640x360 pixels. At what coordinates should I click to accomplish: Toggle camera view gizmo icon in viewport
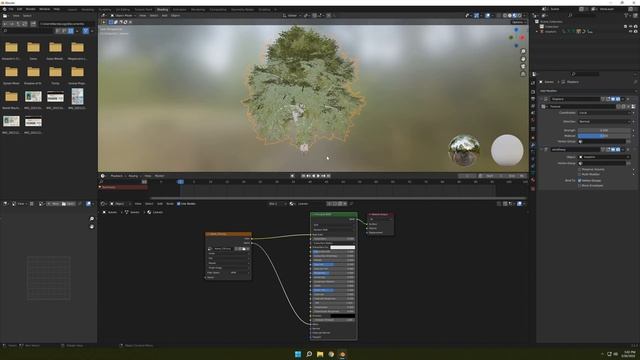pos(523,66)
